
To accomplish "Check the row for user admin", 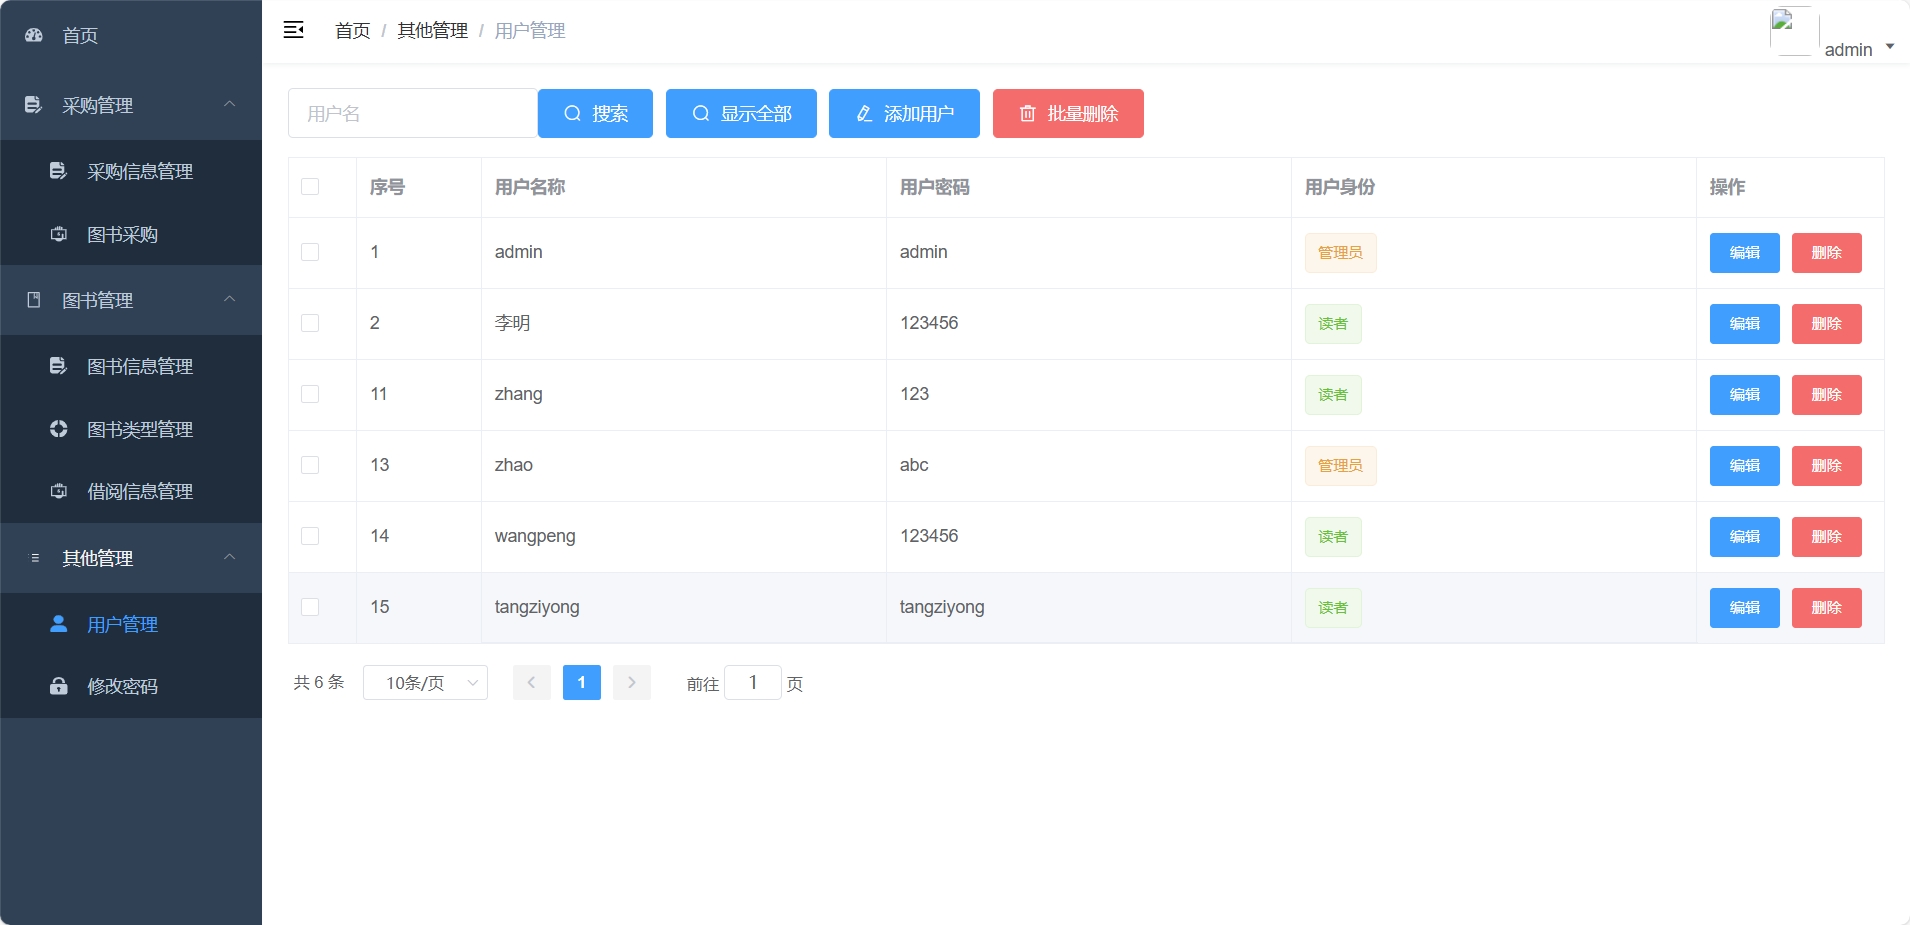I will (310, 252).
